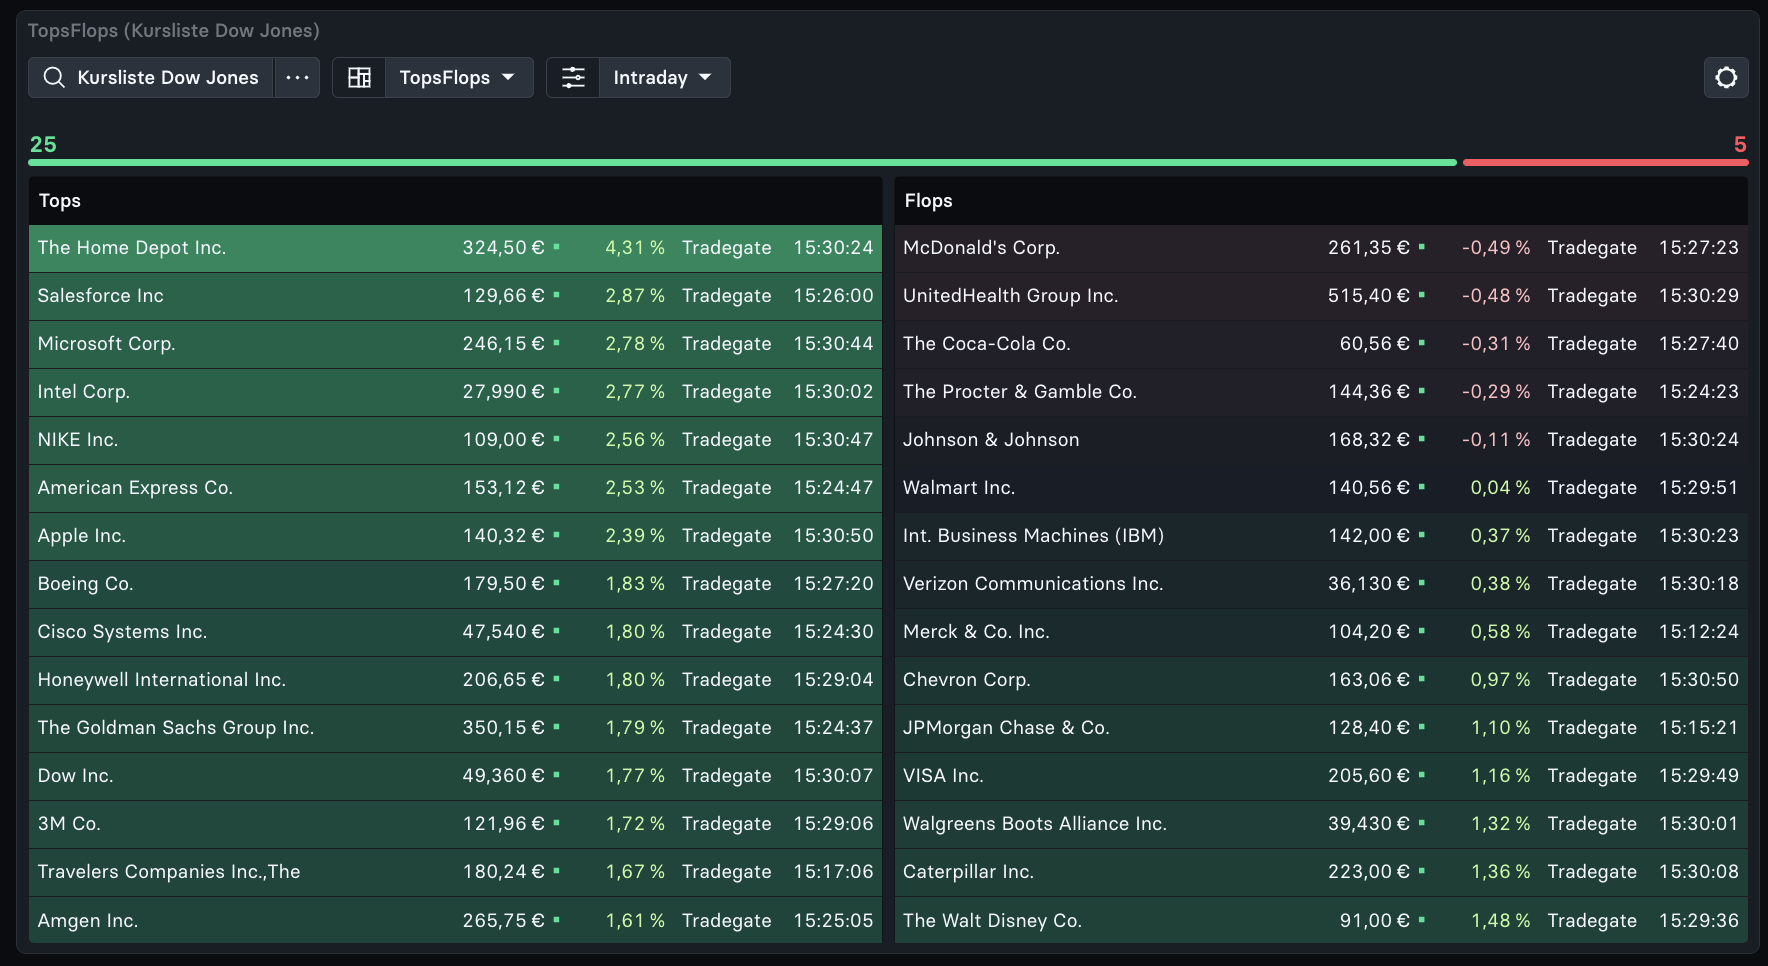The width and height of the screenshot is (1768, 966).
Task: Open the filter sliders icon
Action: (x=573, y=78)
